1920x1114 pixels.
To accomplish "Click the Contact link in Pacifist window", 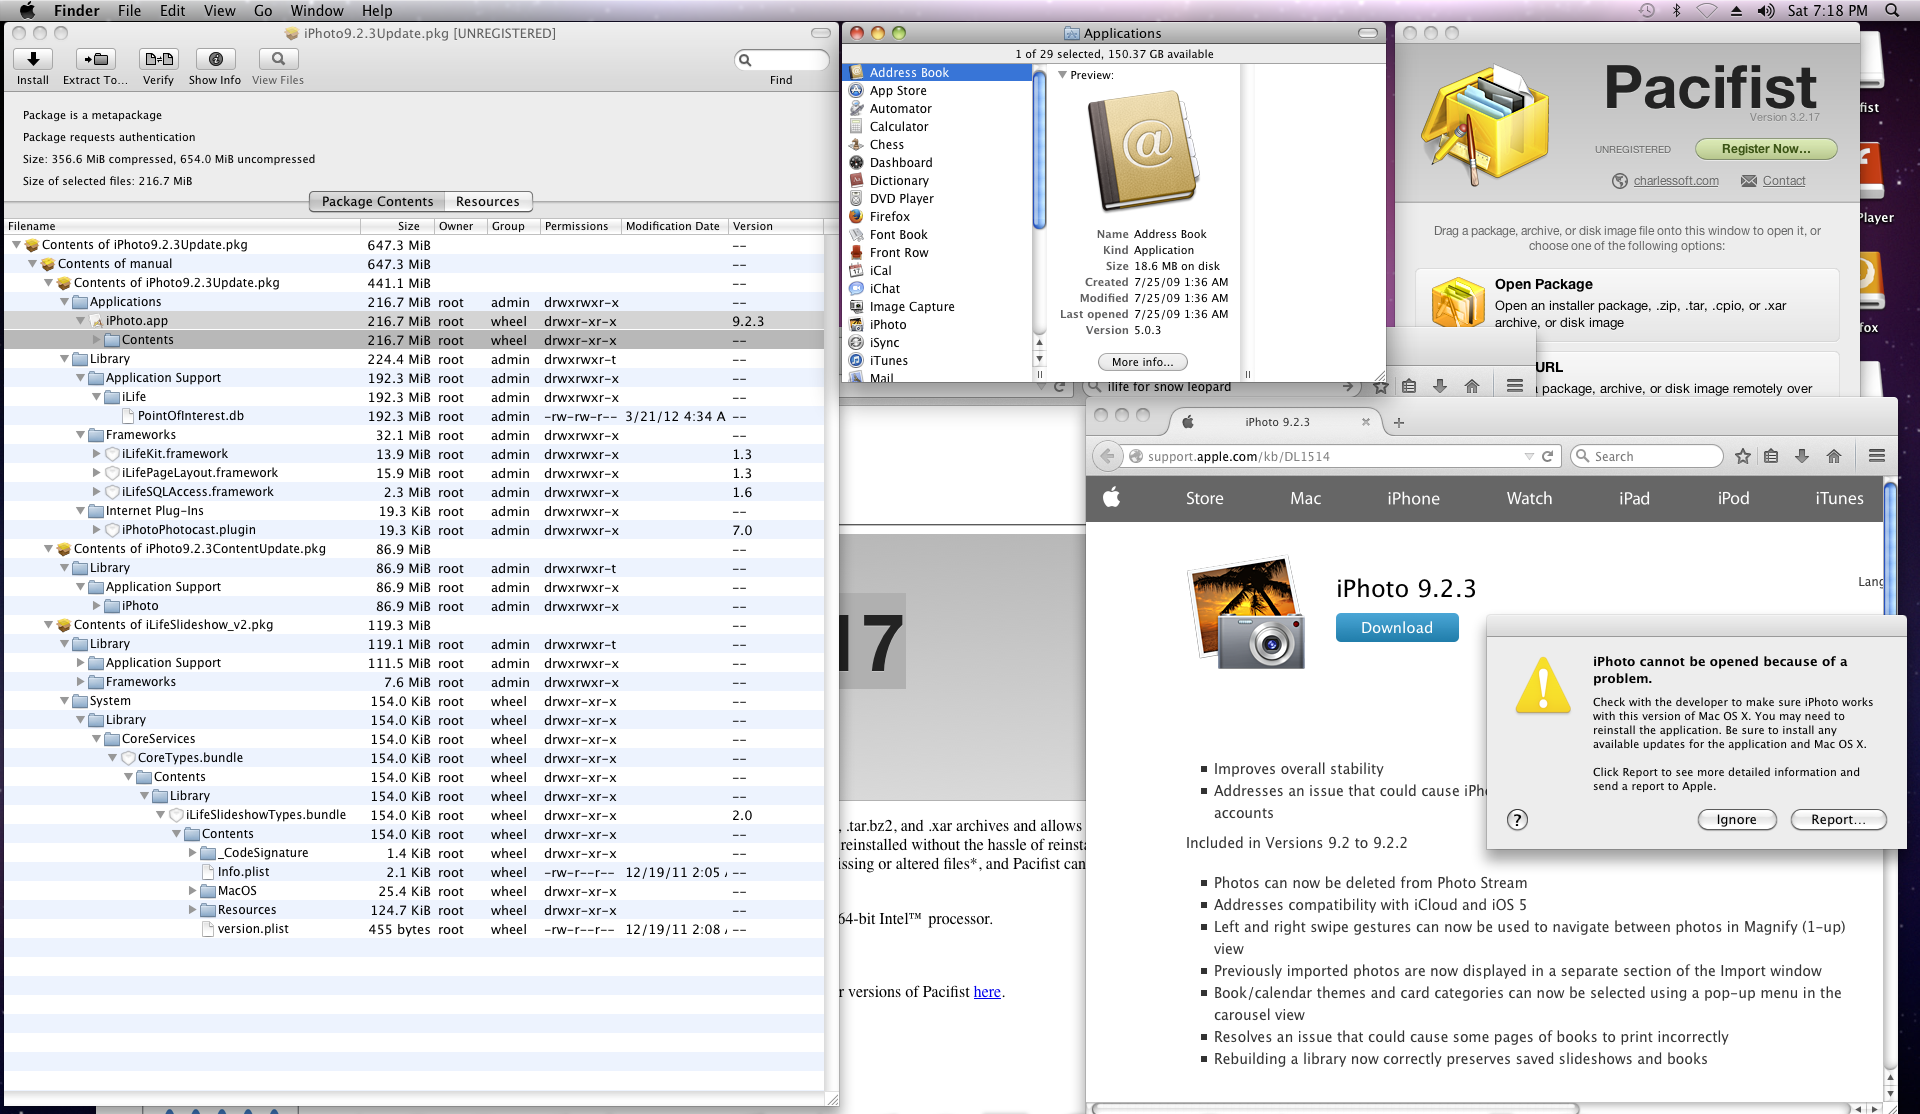I will coord(1783,181).
